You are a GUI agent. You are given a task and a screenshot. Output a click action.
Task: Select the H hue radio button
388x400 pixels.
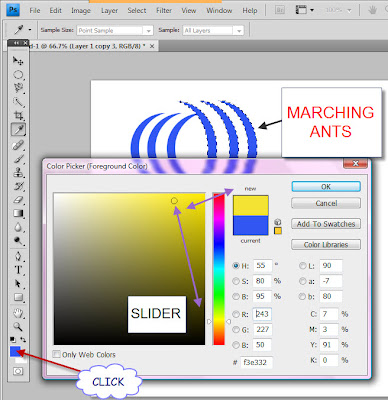236,266
